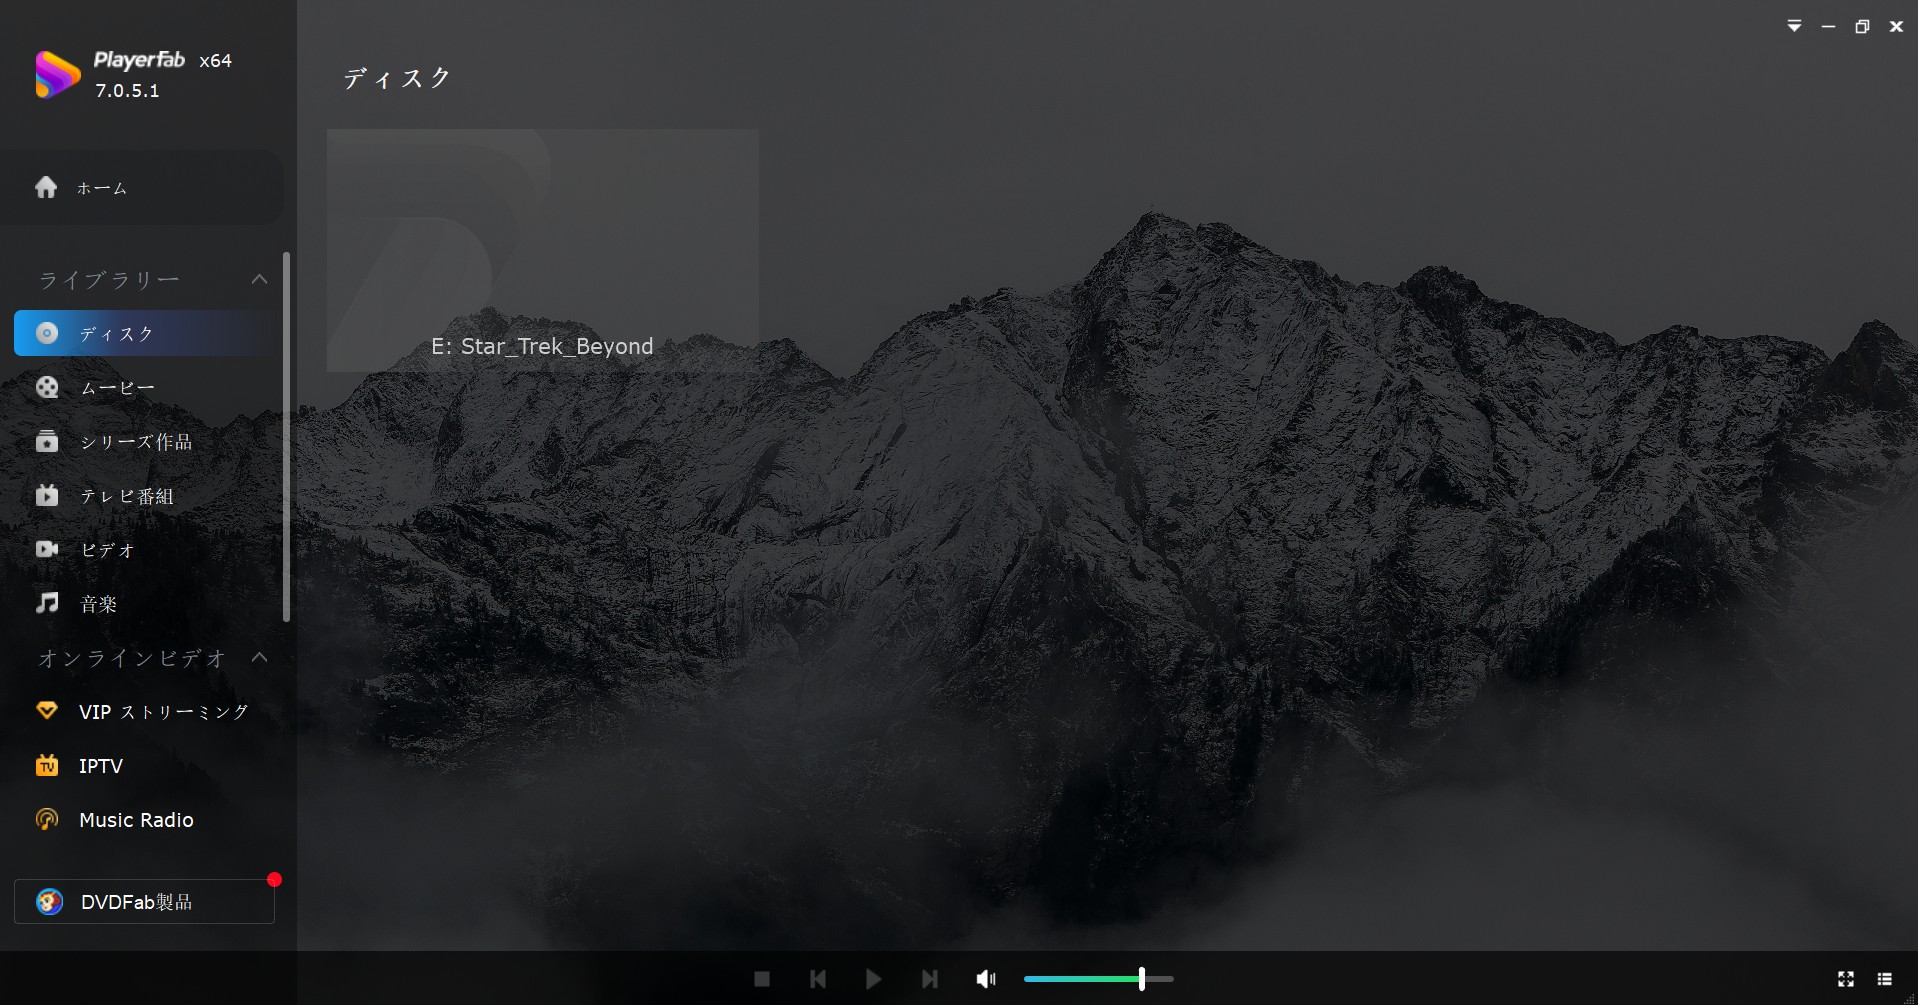
Task: Mute audio via the speaker icon
Action: point(986,979)
